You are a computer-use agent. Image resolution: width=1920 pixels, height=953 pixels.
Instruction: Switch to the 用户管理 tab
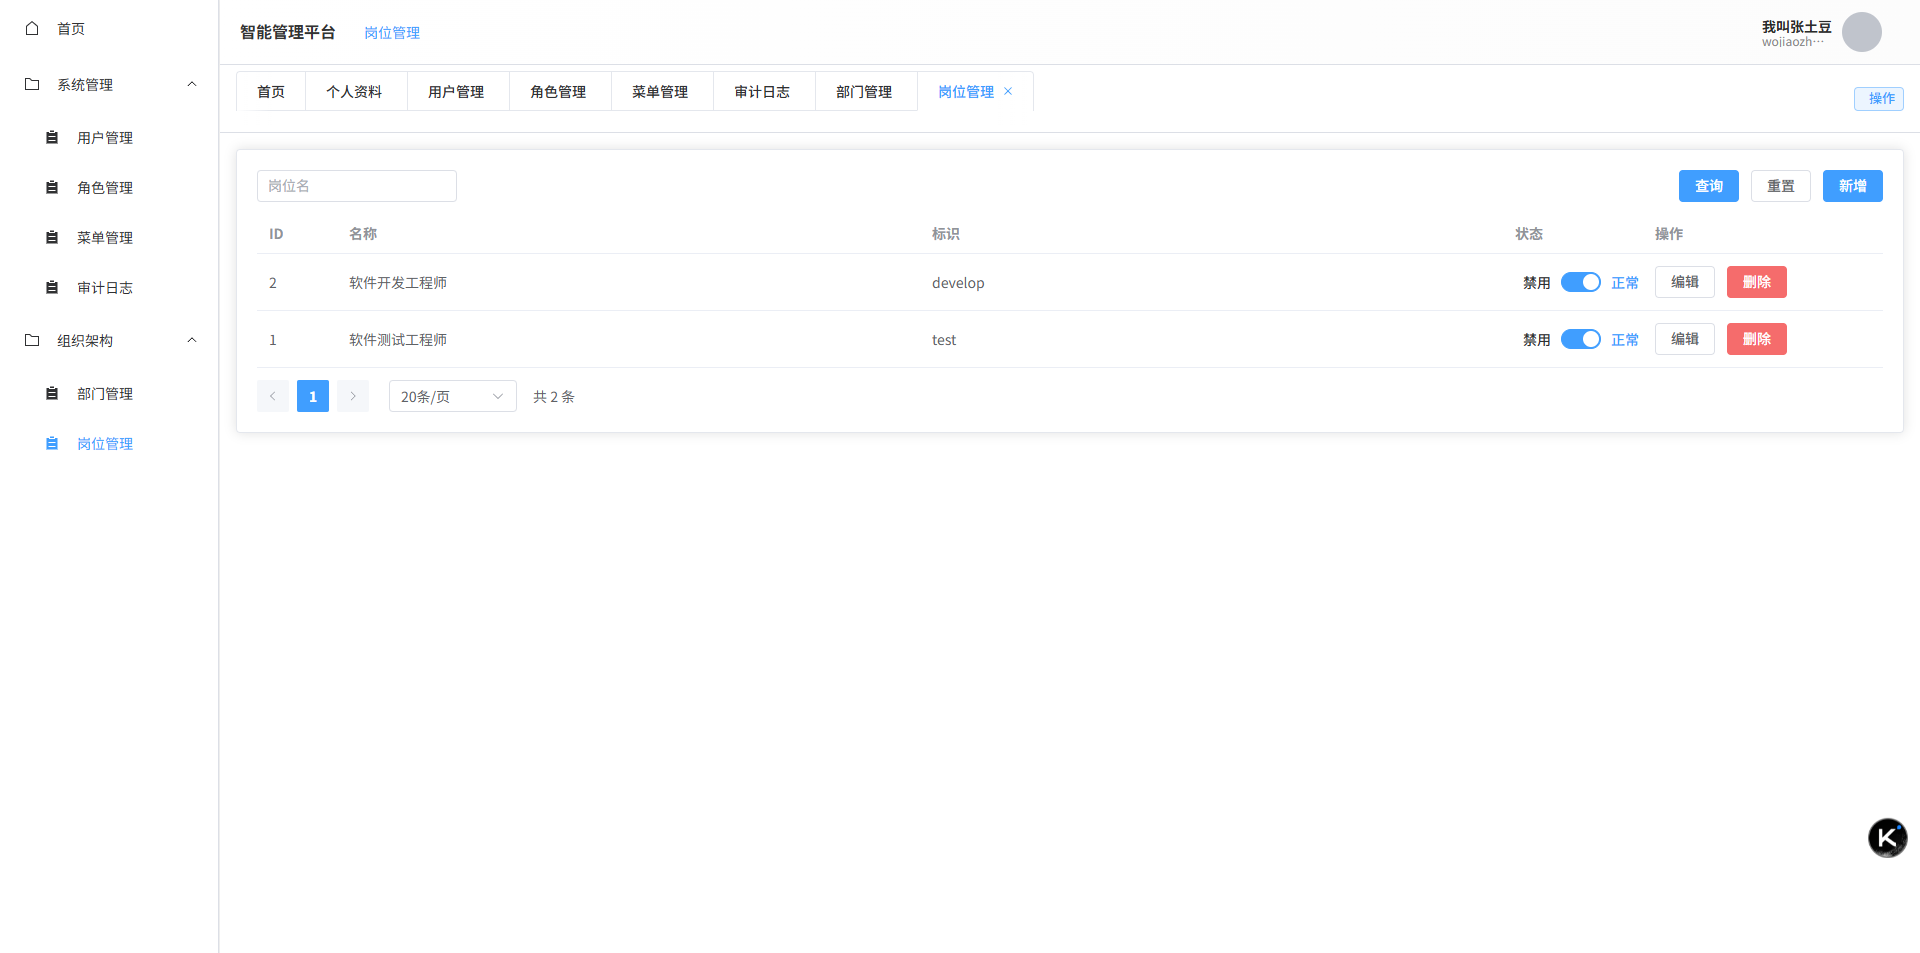tap(456, 91)
